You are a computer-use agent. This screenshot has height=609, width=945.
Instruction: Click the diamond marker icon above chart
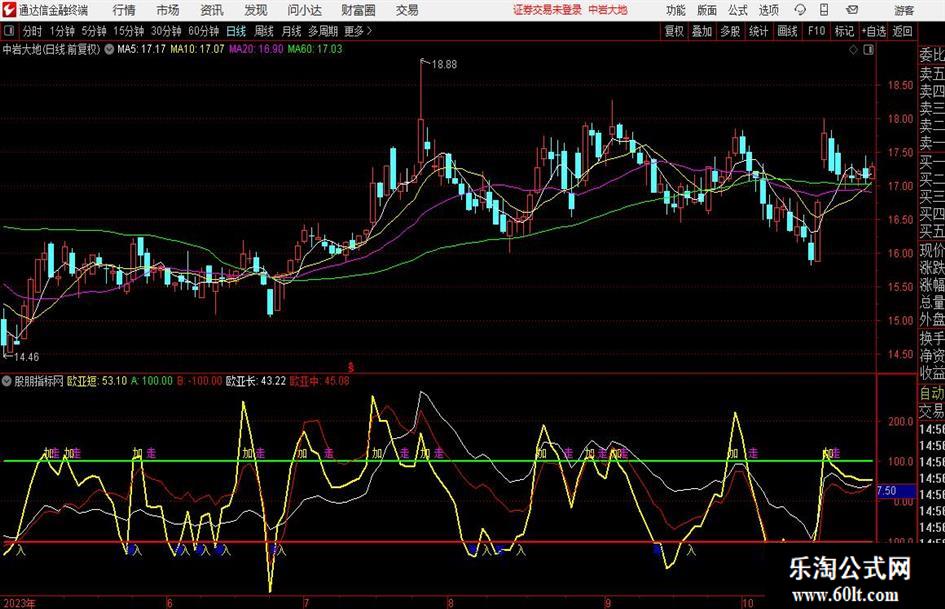pyautogui.click(x=853, y=50)
